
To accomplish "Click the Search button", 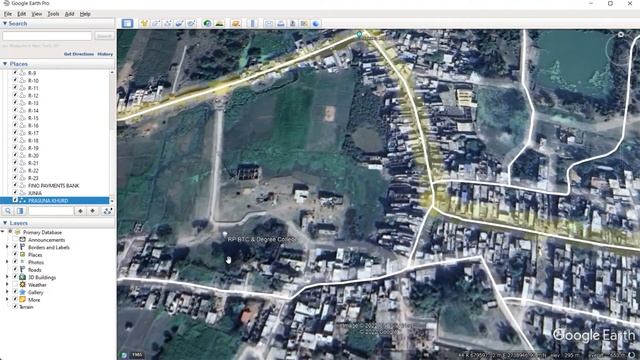I will coord(104,36).
